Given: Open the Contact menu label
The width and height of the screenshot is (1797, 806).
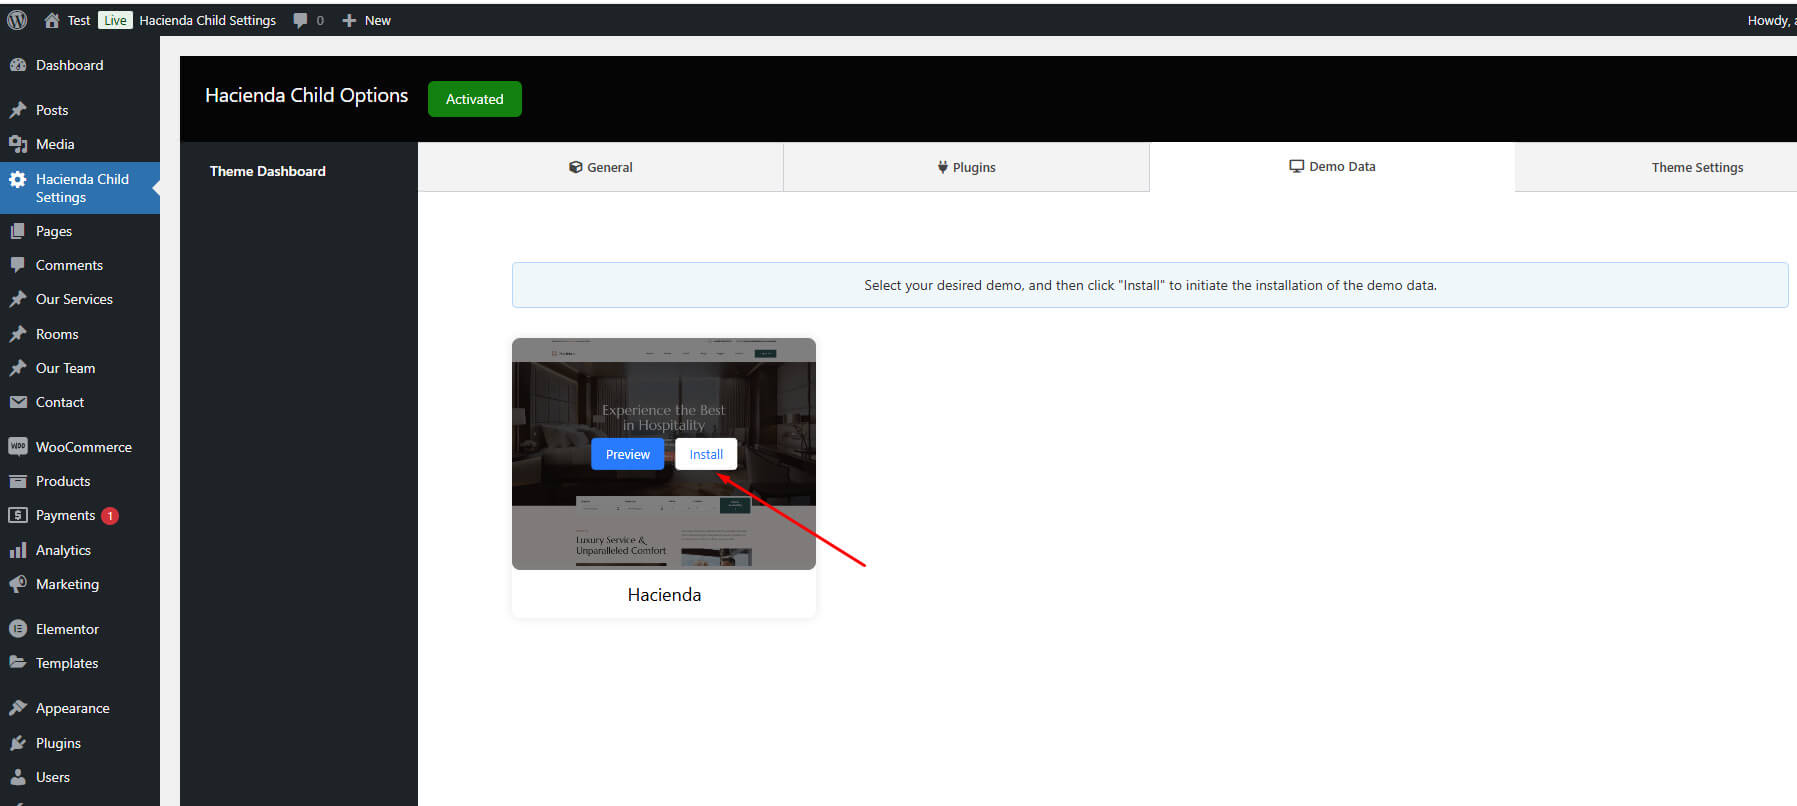Looking at the screenshot, I should (60, 402).
